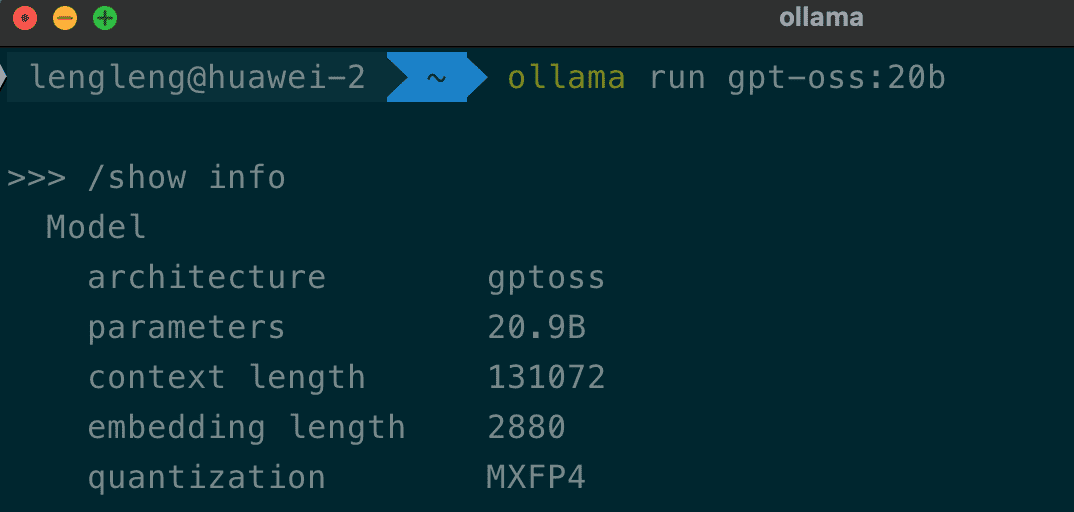Click the MXFP4 quantization value
1074x512 pixels.
click(x=536, y=477)
